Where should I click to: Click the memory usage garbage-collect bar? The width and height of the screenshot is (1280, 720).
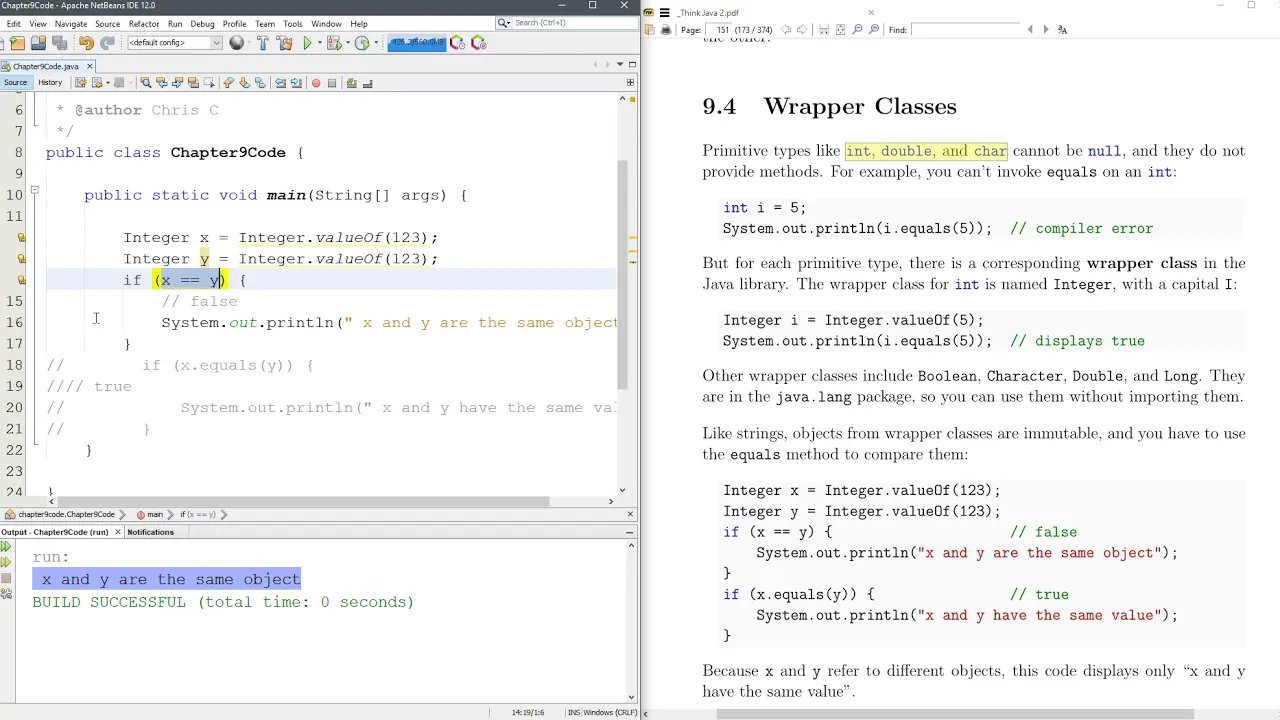pyautogui.click(x=417, y=43)
